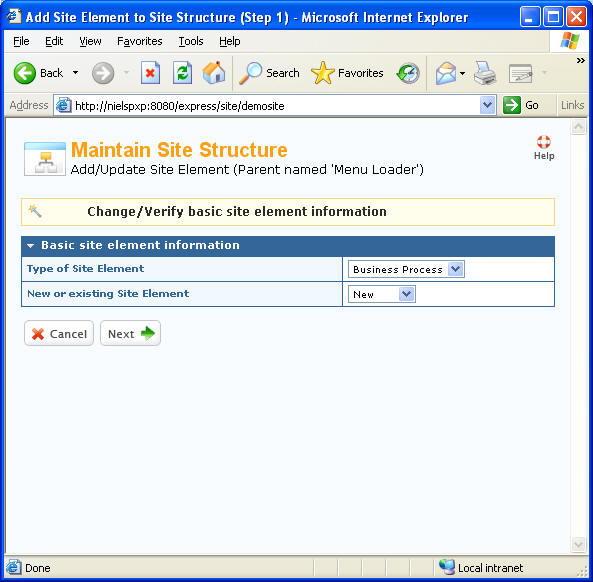The height and width of the screenshot is (582, 593).
Task: Click the Go button
Action: click(521, 105)
